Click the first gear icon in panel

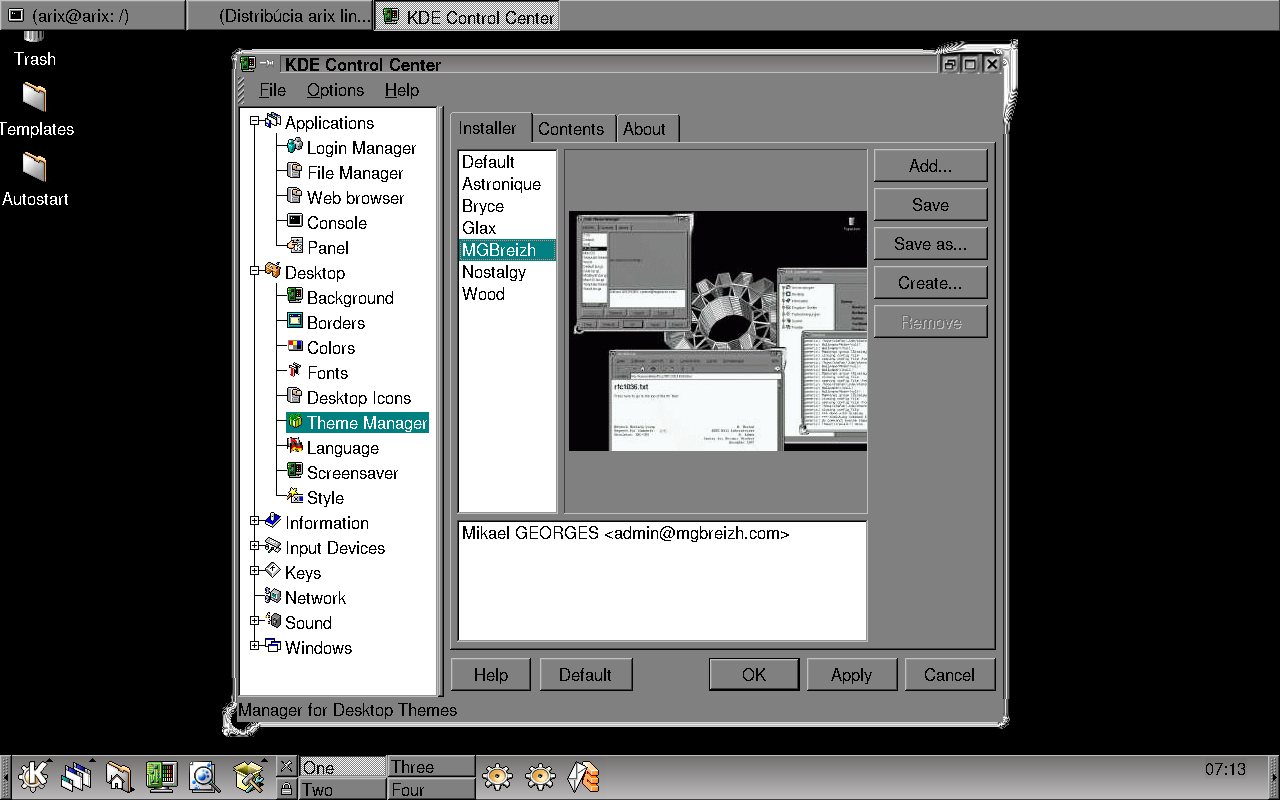point(497,776)
